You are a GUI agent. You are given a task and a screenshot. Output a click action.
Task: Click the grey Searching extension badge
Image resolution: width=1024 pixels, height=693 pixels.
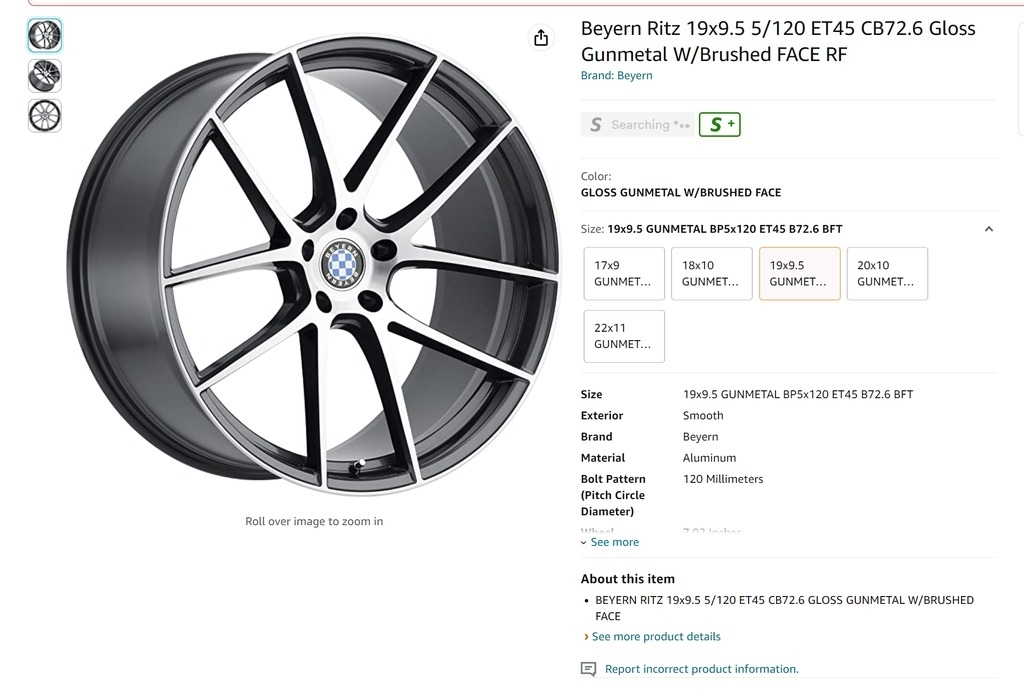[x=636, y=125]
